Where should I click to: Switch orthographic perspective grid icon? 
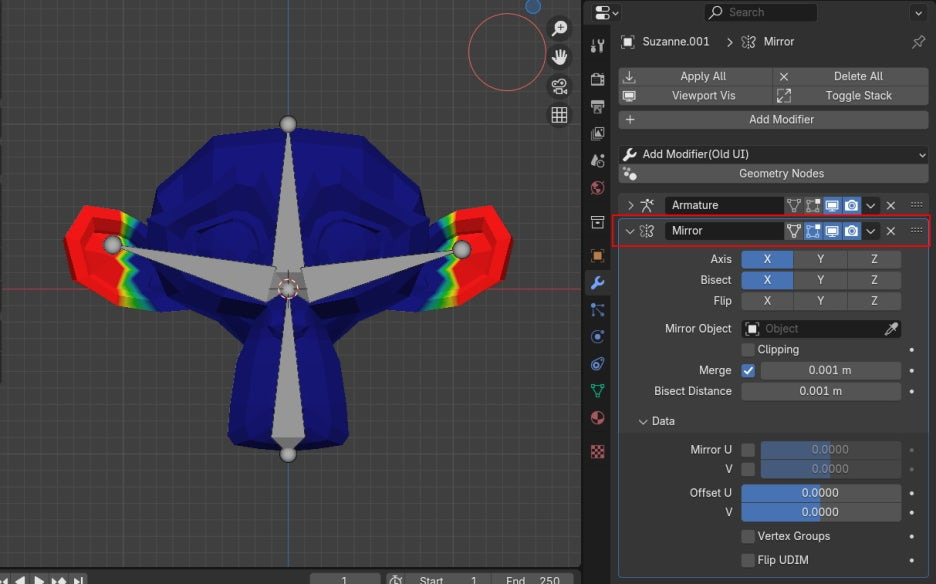[x=559, y=115]
